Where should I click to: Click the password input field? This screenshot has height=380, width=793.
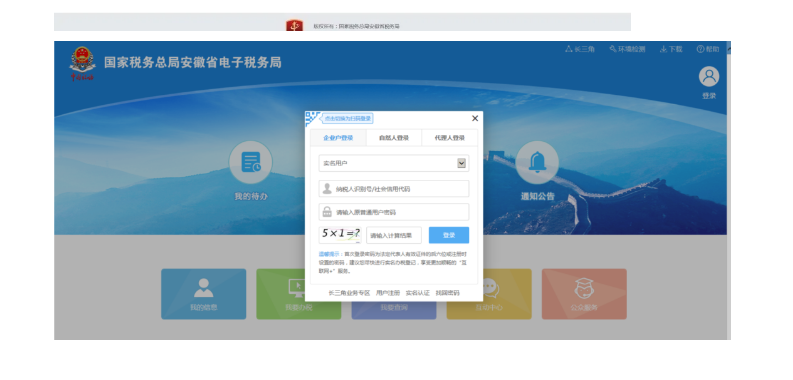[x=393, y=212]
